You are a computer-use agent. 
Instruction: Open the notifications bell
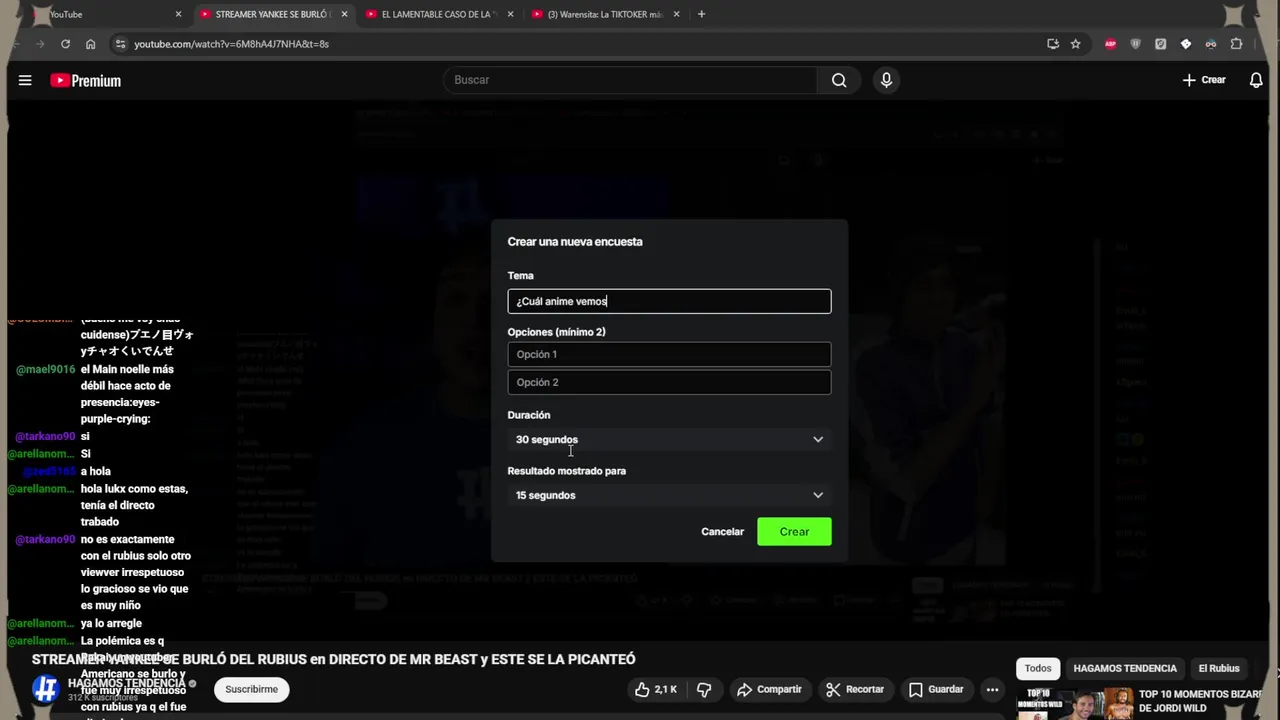coord(1256,80)
